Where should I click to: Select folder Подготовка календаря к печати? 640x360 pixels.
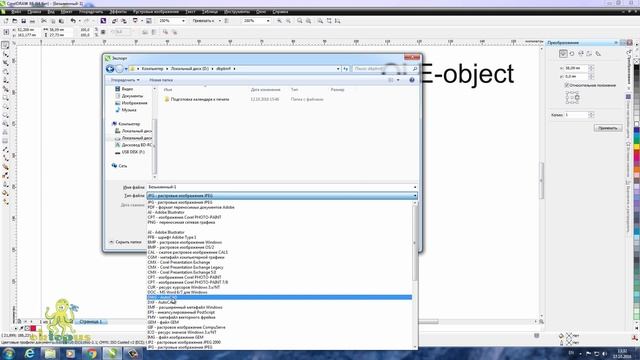click(x=200, y=99)
